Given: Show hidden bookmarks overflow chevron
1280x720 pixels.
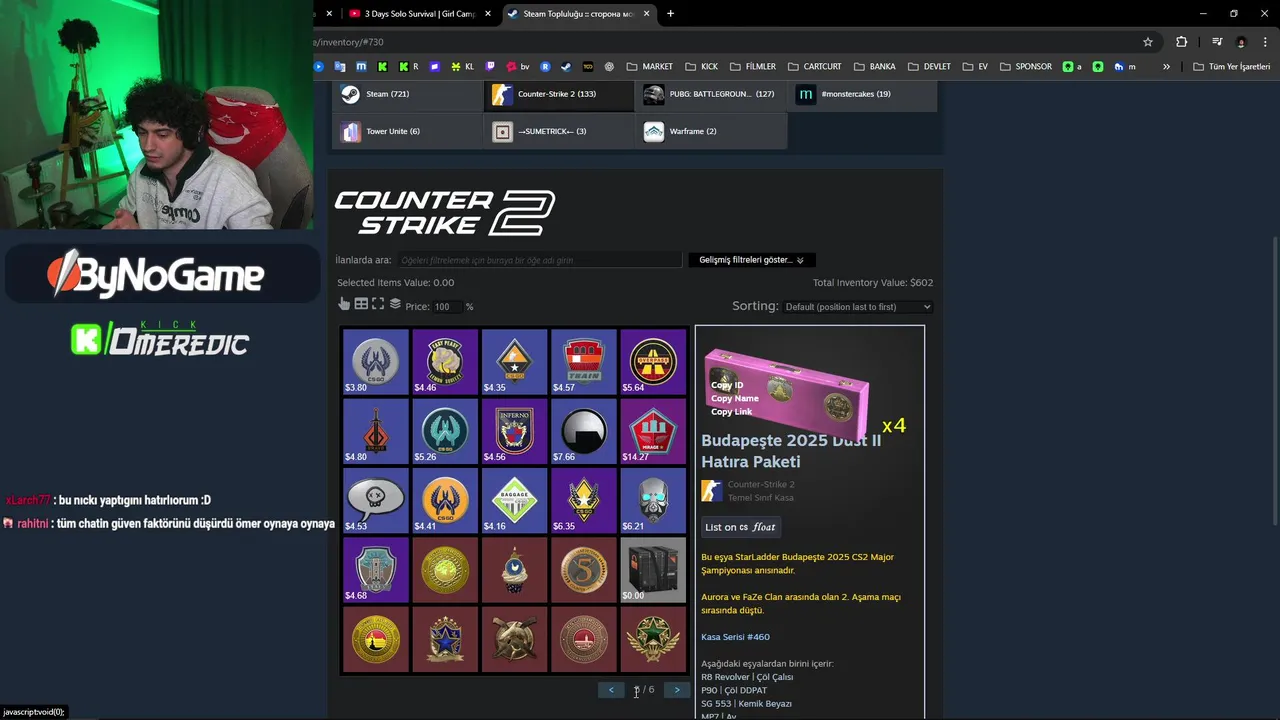Looking at the screenshot, I should [x=1166, y=67].
